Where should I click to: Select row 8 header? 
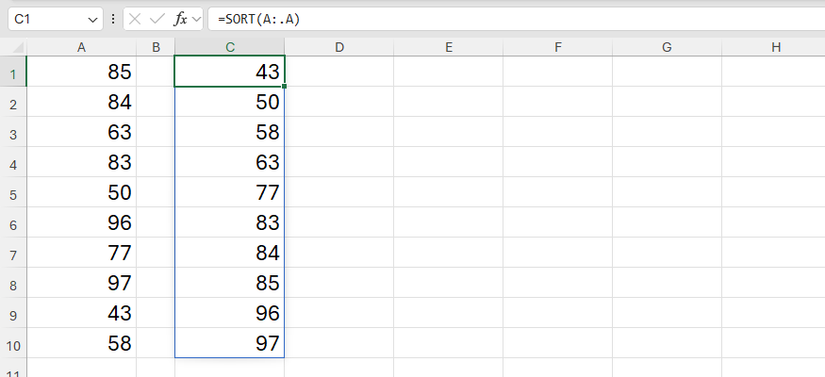pyautogui.click(x=13, y=283)
